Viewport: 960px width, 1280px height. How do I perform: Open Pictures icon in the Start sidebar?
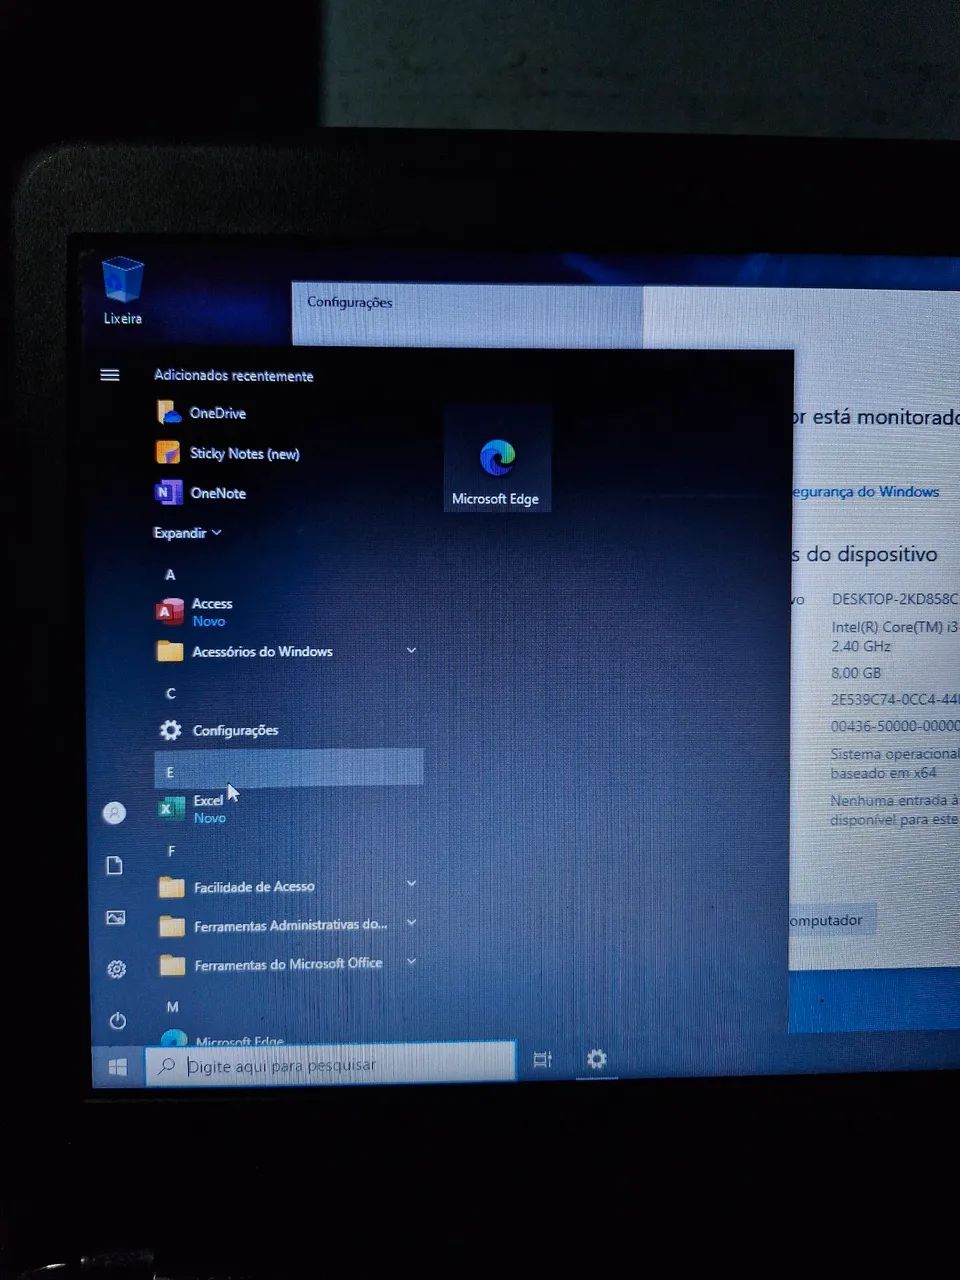tap(116, 917)
